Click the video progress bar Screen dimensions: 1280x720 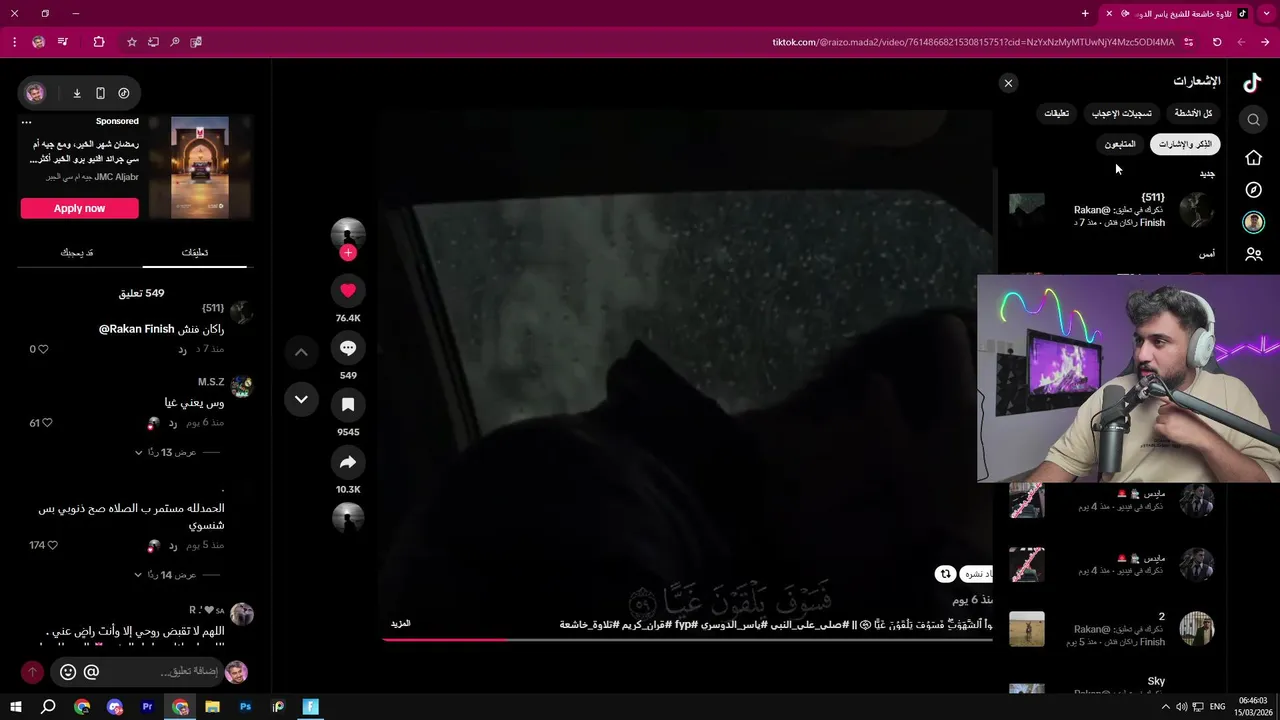[x=687, y=640]
